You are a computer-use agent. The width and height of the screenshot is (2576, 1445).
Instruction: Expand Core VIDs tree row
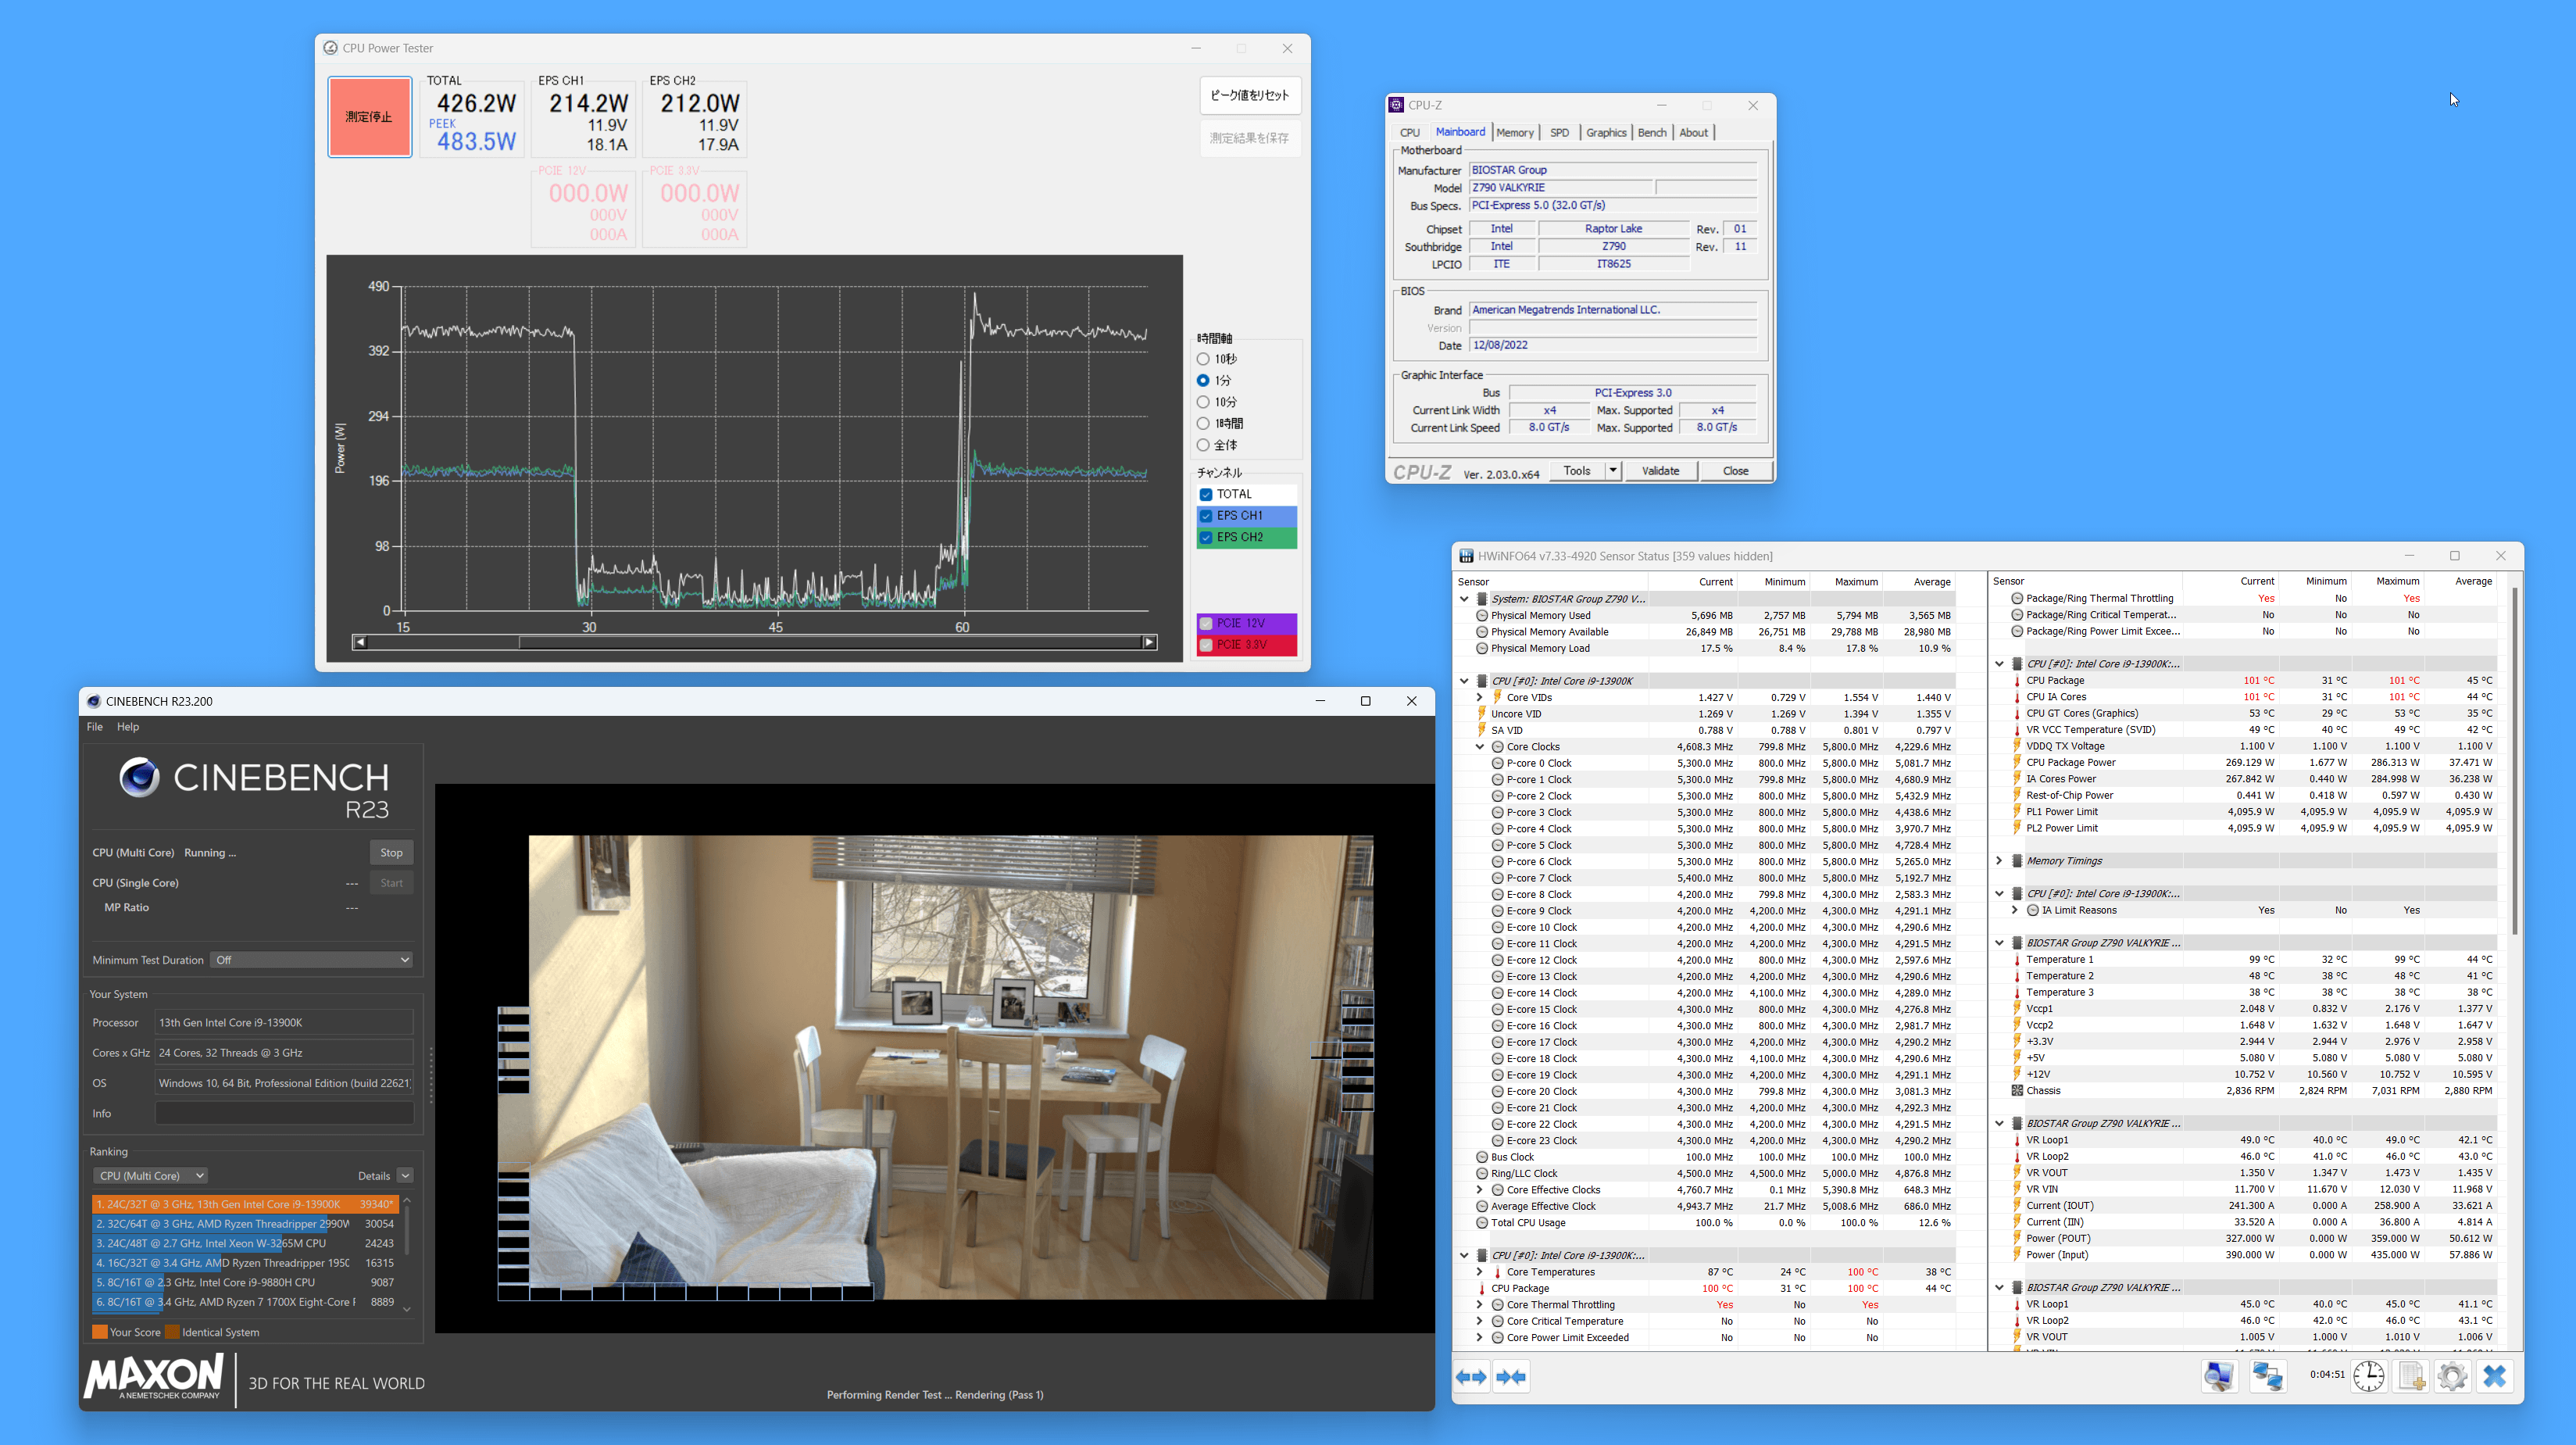click(1480, 697)
